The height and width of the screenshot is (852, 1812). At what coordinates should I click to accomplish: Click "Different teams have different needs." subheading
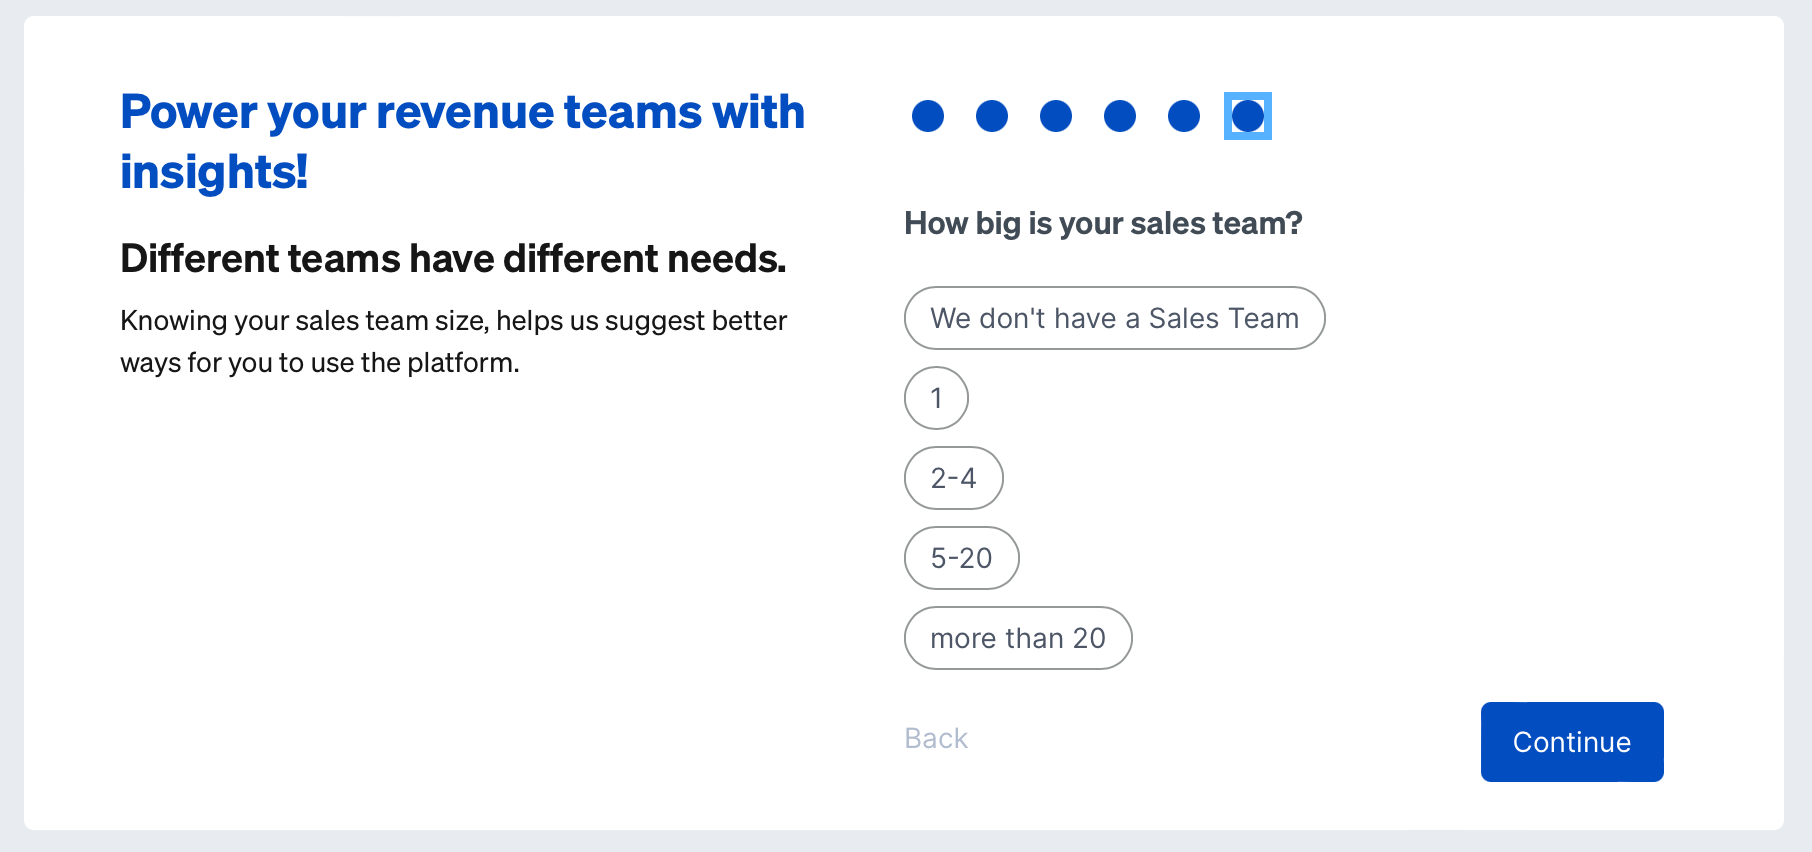tap(453, 259)
